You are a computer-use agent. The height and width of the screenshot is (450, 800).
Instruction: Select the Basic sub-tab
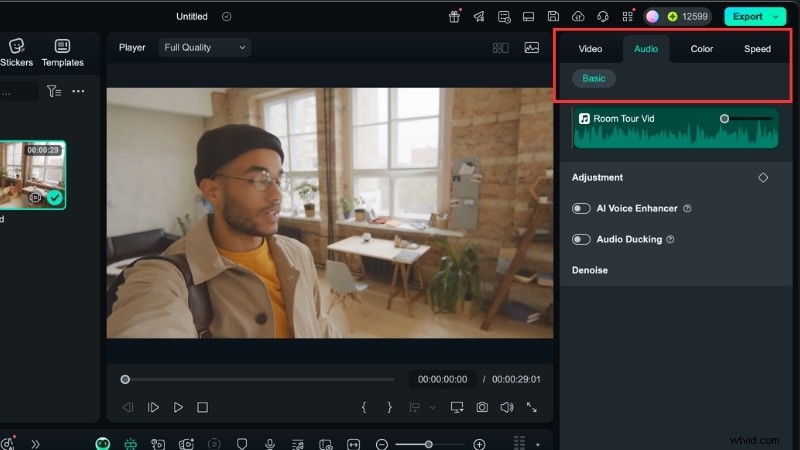594,79
